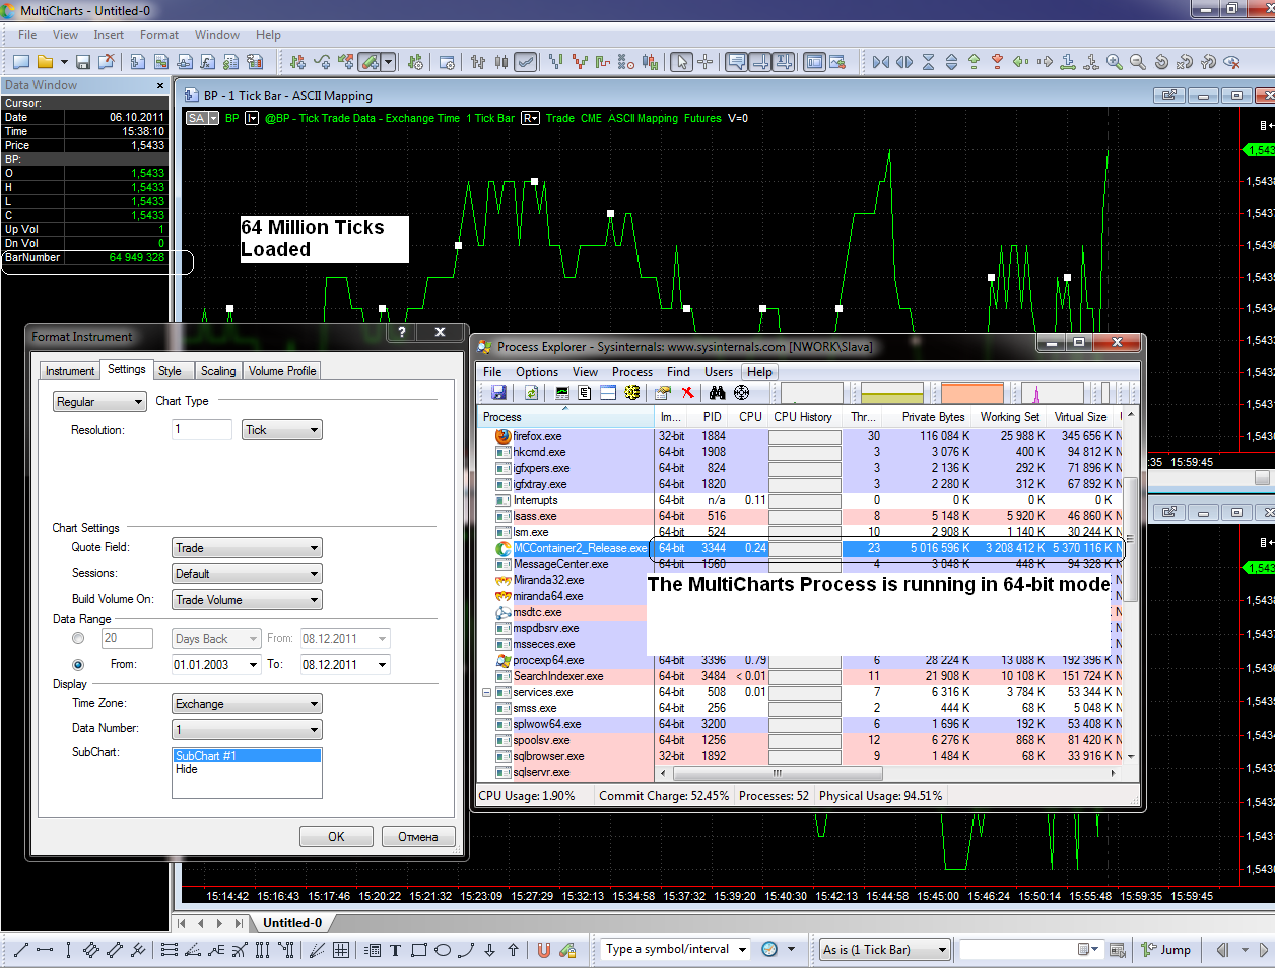
Task: Open the As is (1 Tick Bar) dropdown
Action: pyautogui.click(x=884, y=950)
